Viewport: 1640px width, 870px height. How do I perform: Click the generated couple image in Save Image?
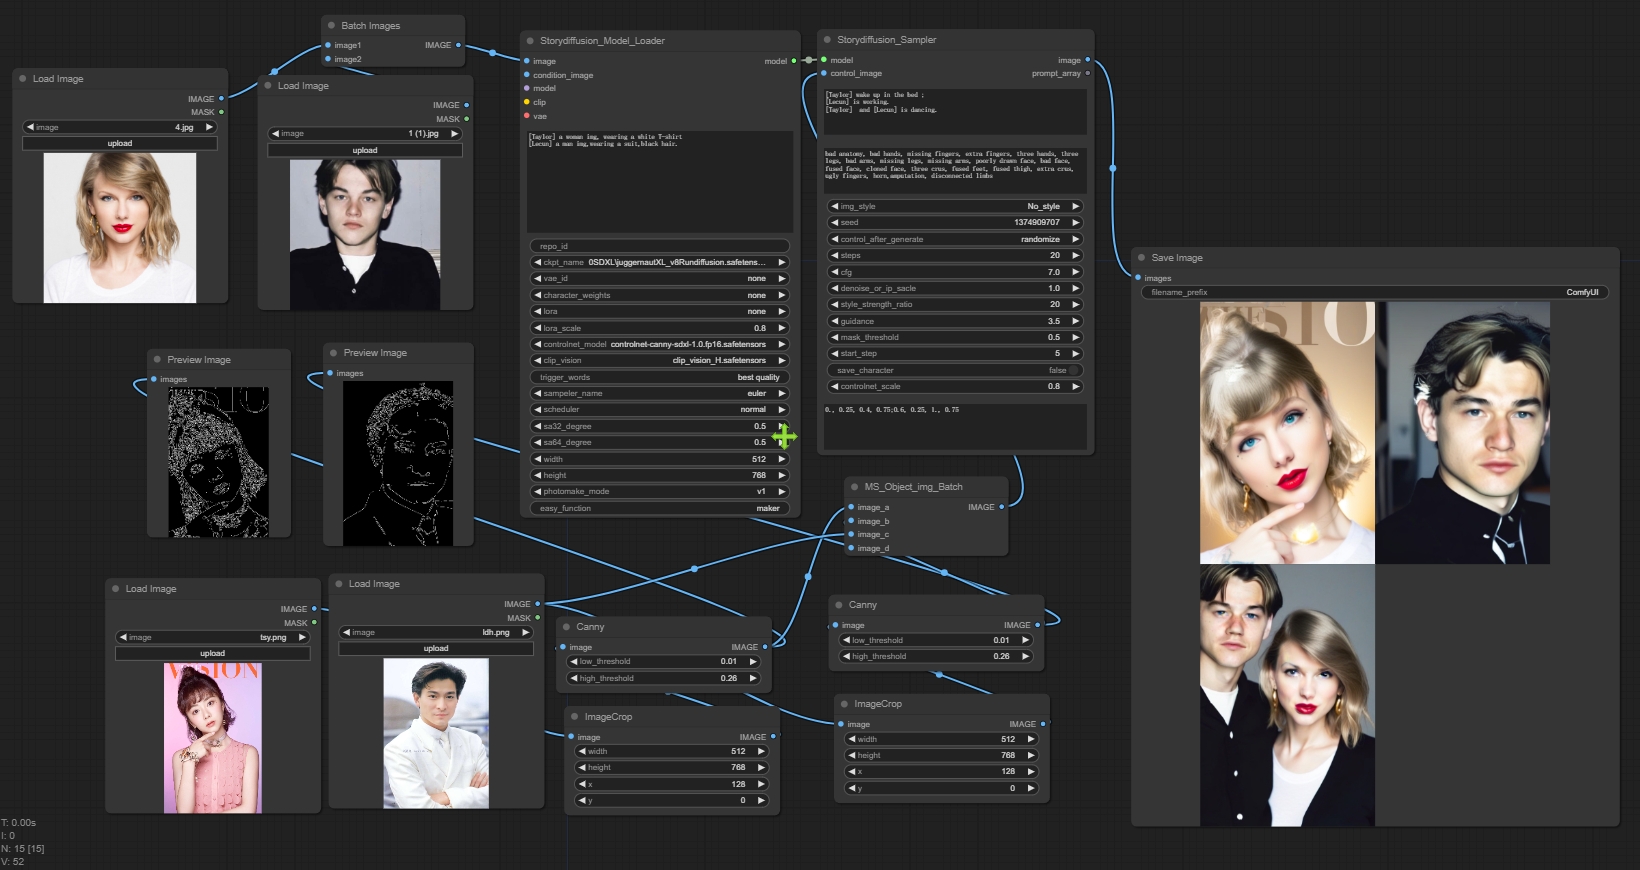pyautogui.click(x=1287, y=695)
